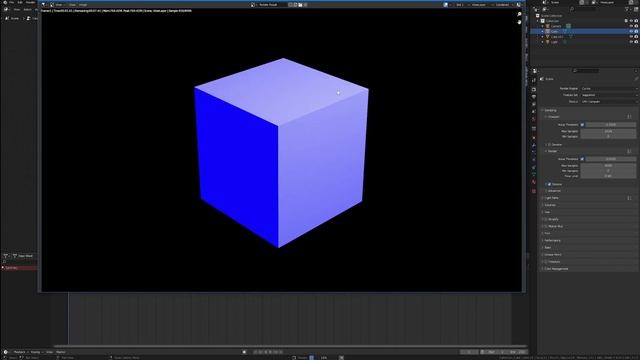This screenshot has width=640, height=360.
Task: Open the Outliner filter icon
Action: [628, 9]
